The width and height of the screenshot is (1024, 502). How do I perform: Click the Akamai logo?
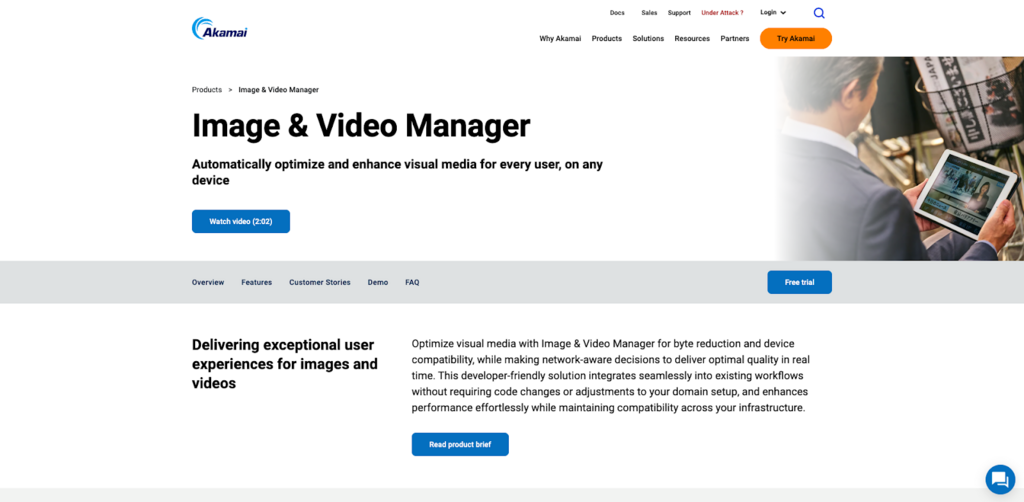click(x=219, y=29)
